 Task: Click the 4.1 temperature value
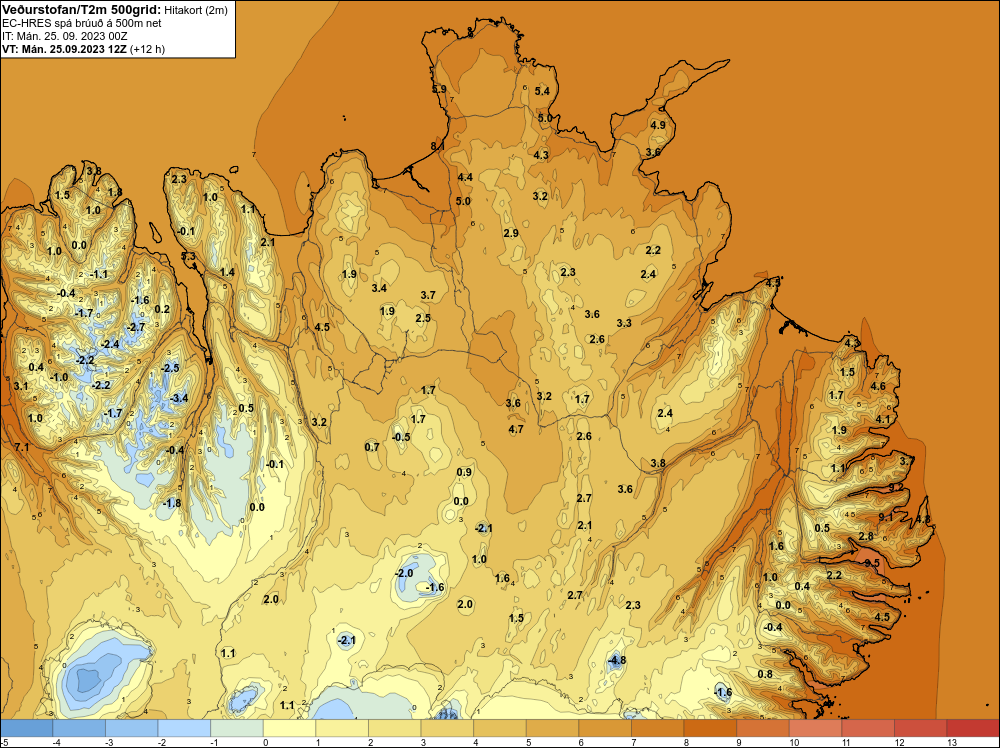[883, 419]
